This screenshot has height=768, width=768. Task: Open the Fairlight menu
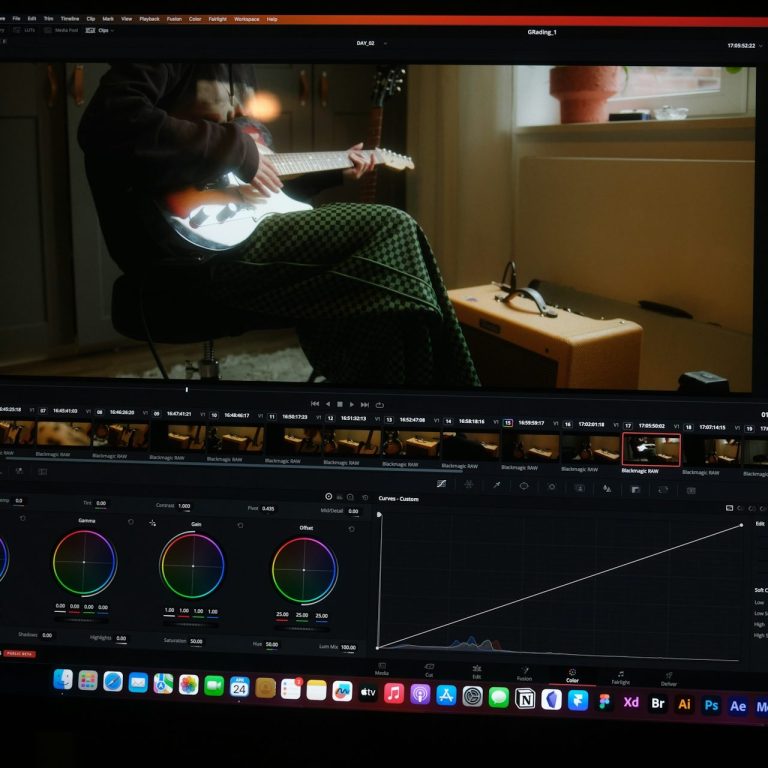tap(217, 19)
